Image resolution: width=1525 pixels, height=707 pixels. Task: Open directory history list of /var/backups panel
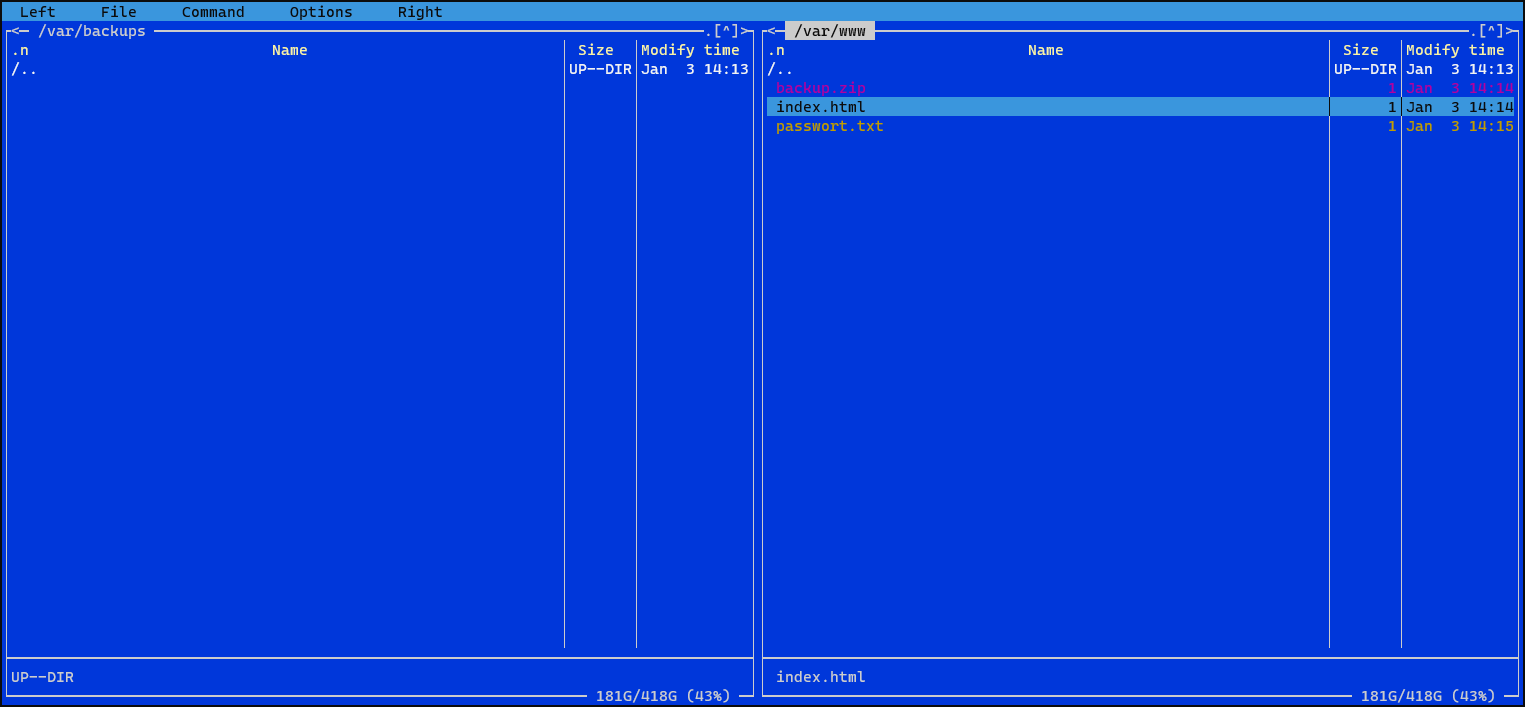(x=726, y=31)
